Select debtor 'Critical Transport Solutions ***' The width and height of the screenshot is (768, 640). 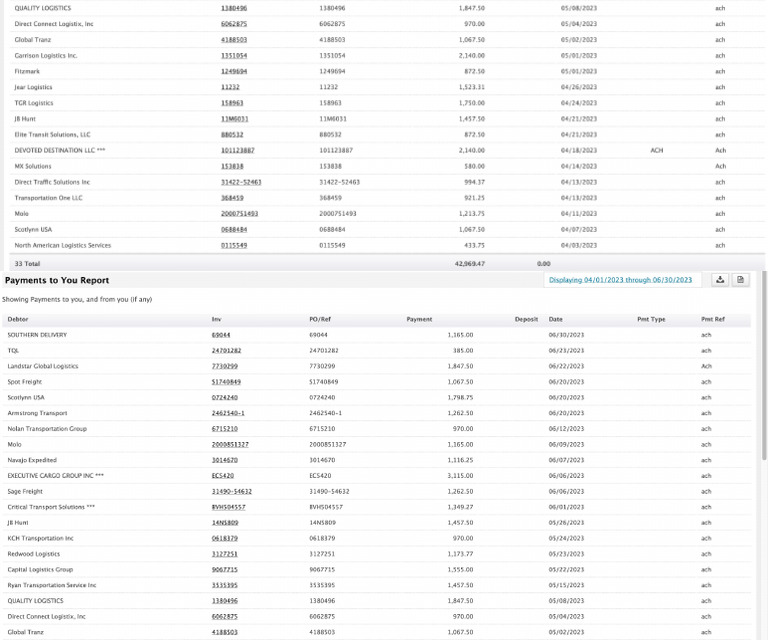(51, 507)
